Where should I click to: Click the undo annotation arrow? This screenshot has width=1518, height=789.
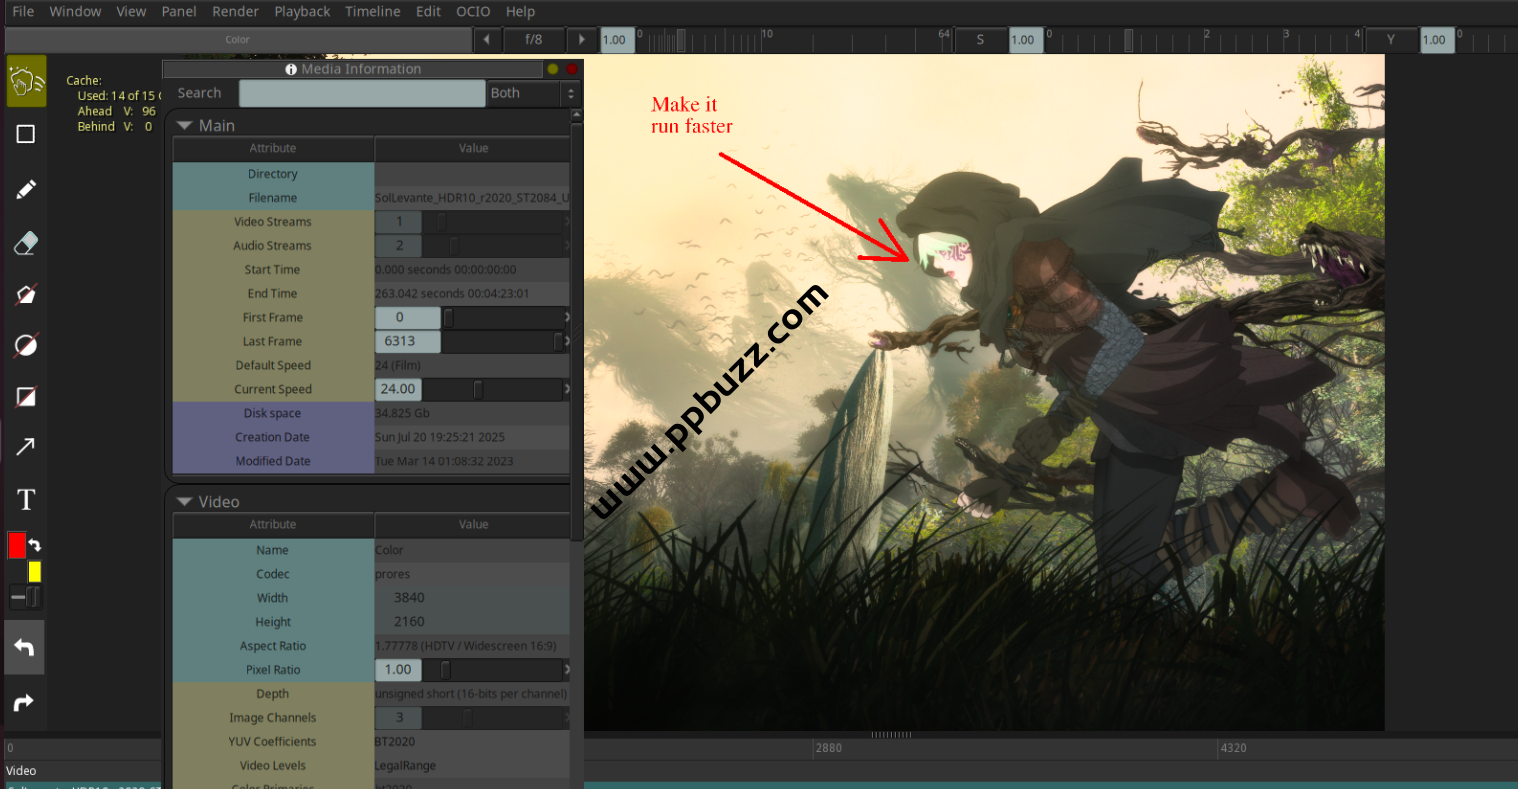[24, 648]
